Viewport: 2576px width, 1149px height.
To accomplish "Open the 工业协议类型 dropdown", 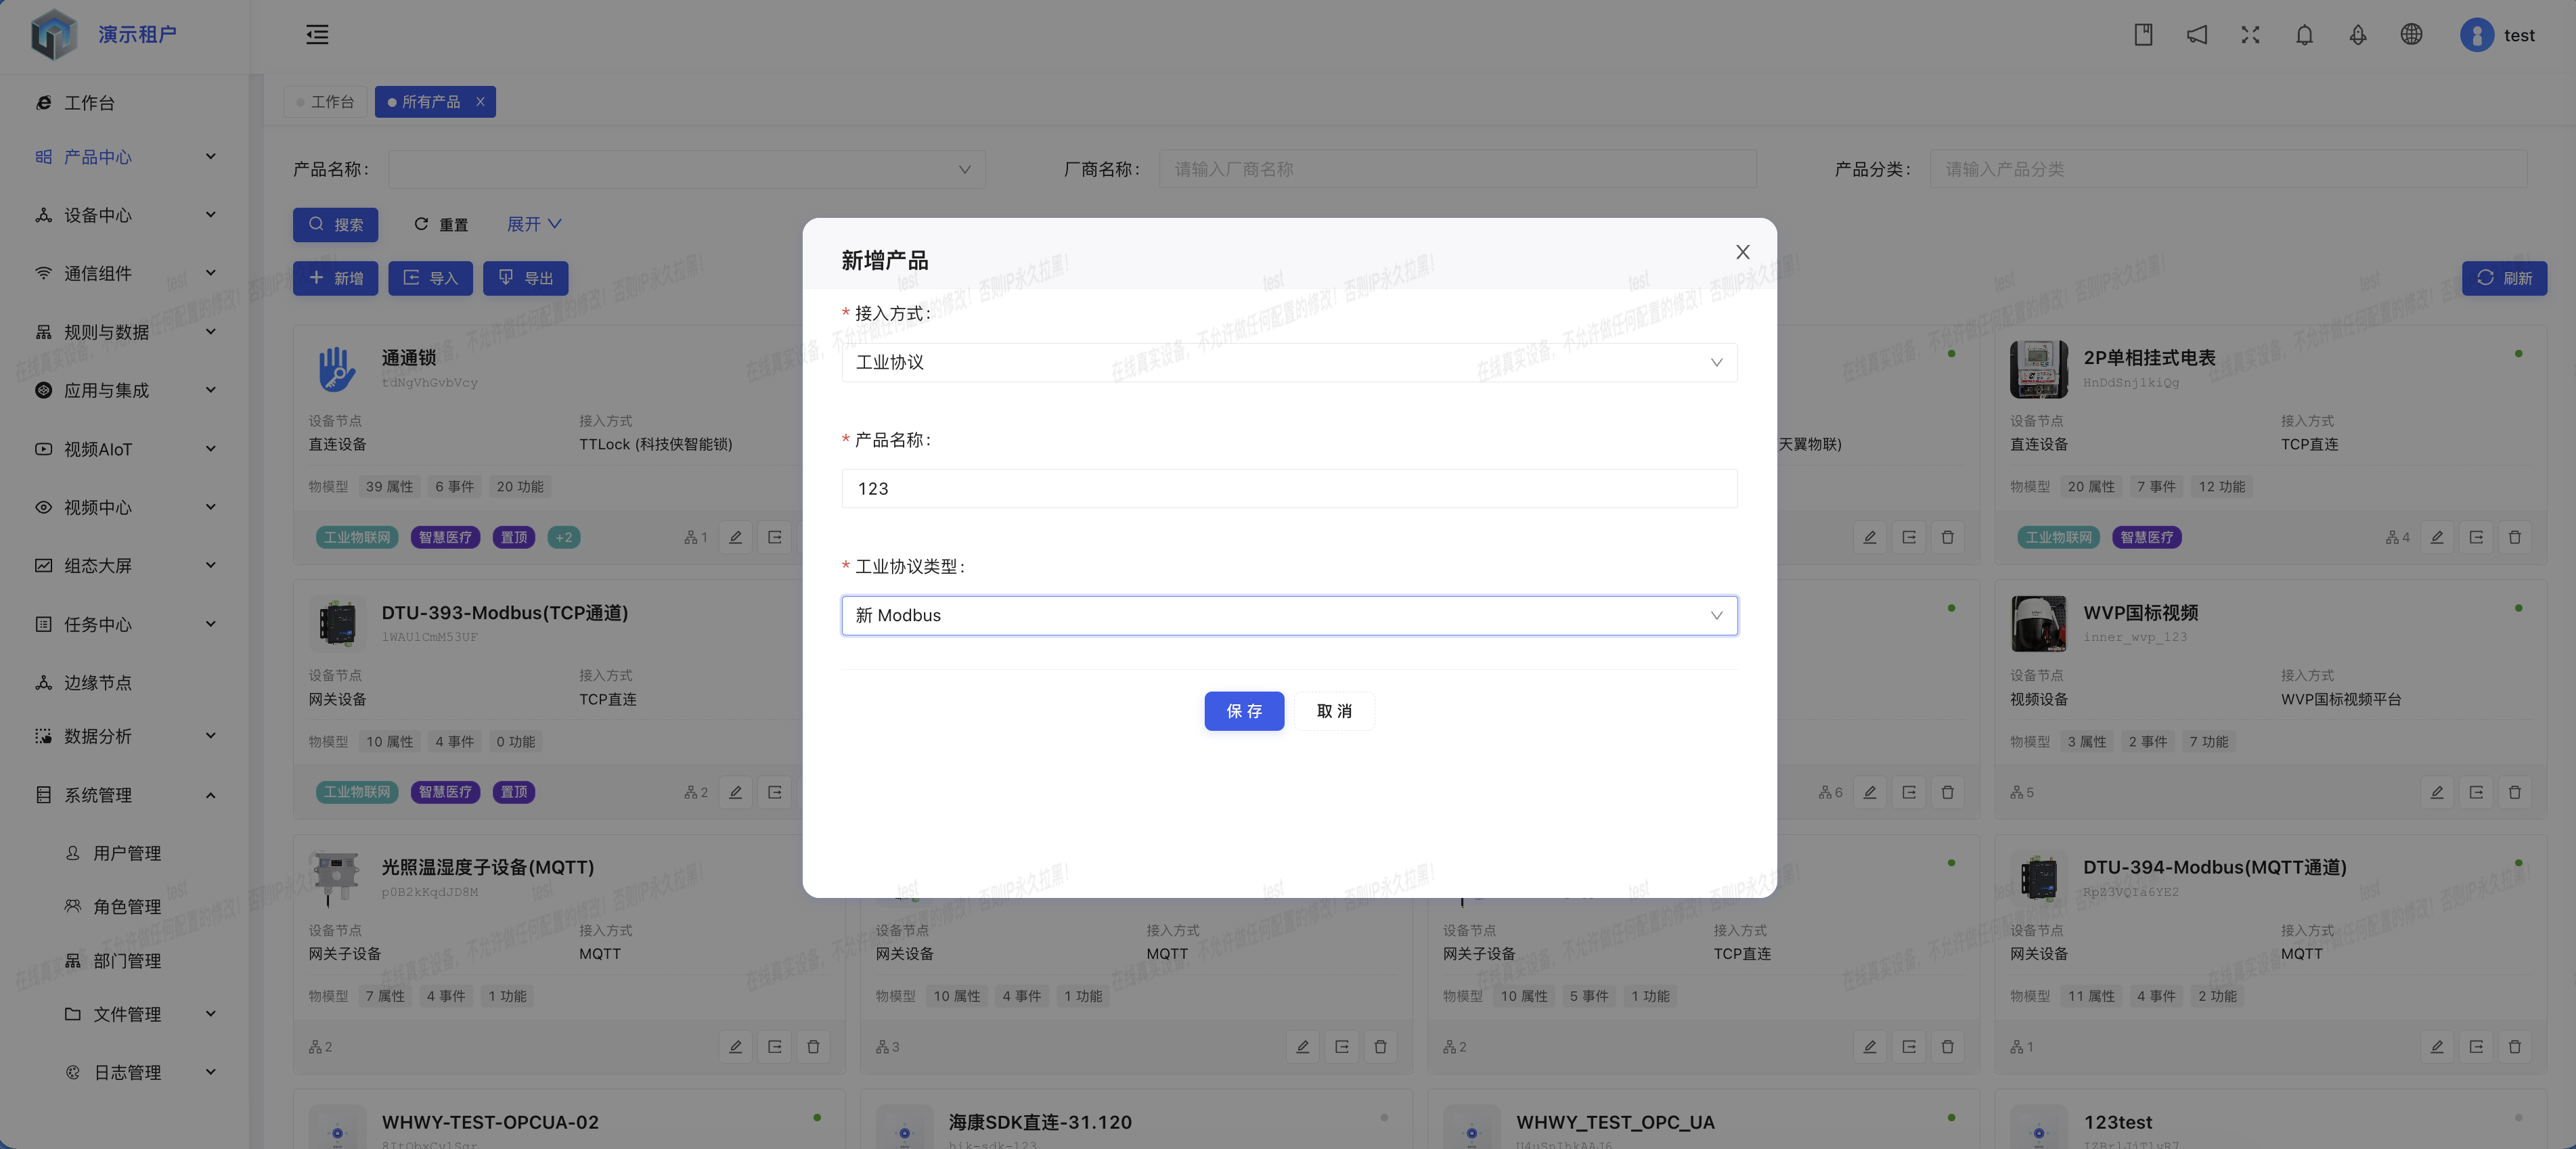I will pyautogui.click(x=1289, y=616).
